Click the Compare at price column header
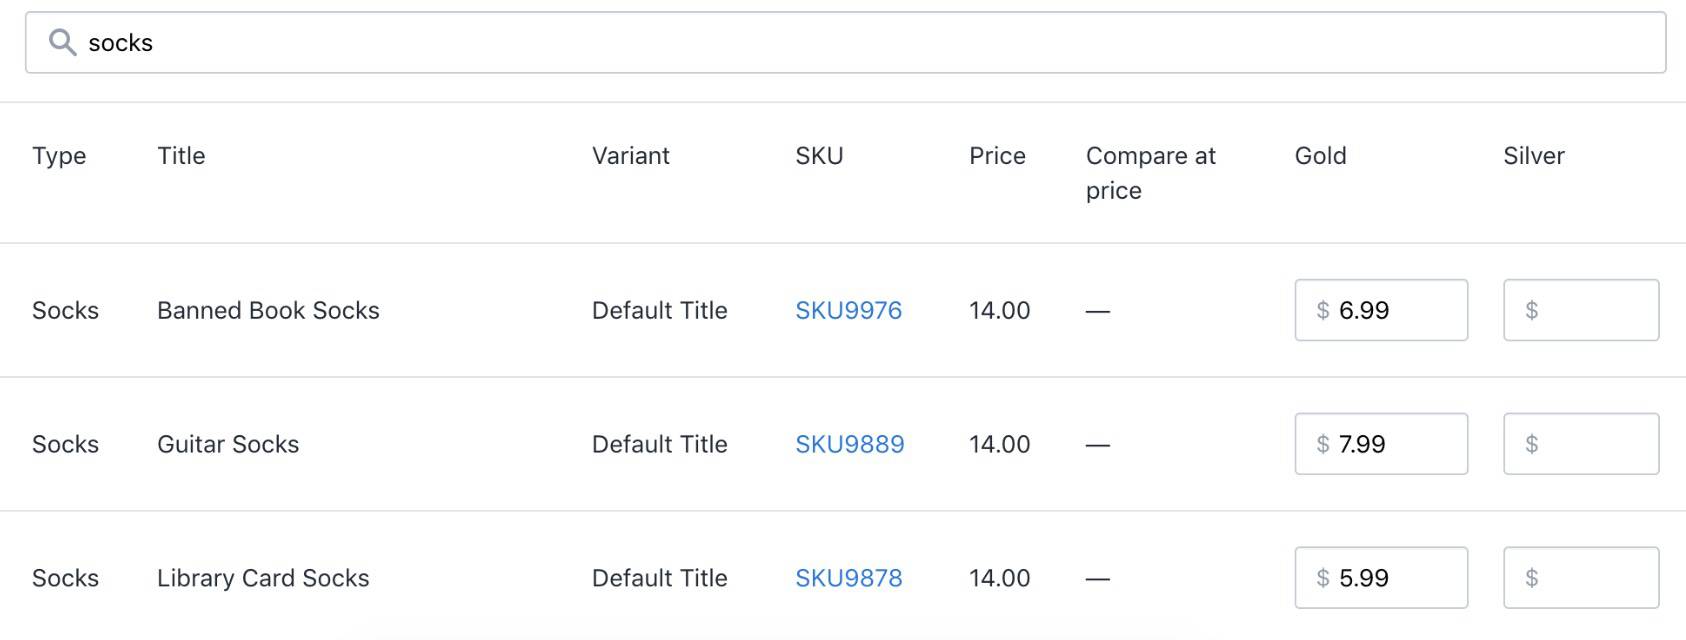Image resolution: width=1686 pixels, height=640 pixels. pyautogui.click(x=1150, y=172)
